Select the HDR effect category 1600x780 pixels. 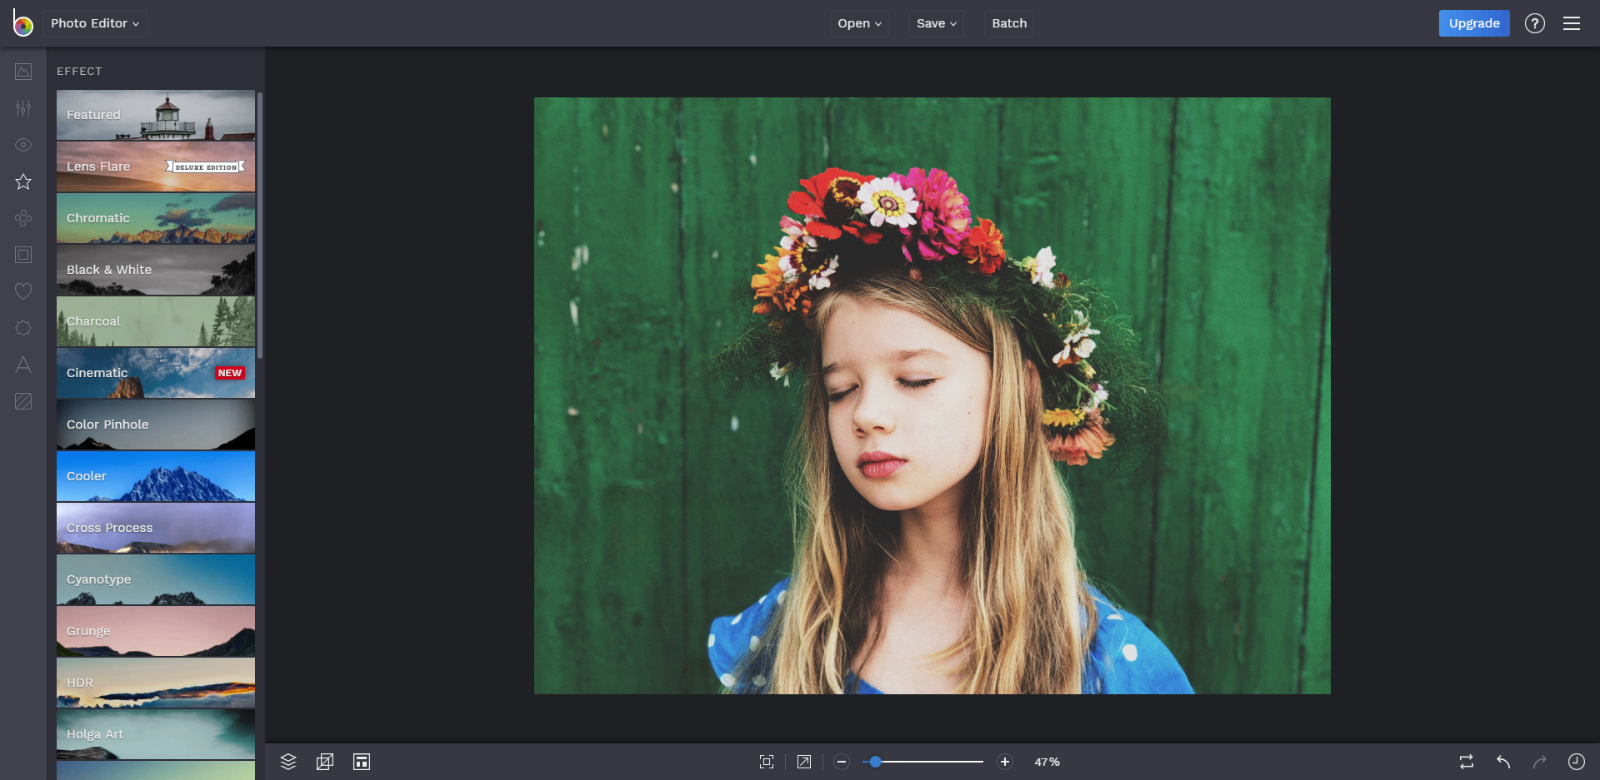[156, 683]
